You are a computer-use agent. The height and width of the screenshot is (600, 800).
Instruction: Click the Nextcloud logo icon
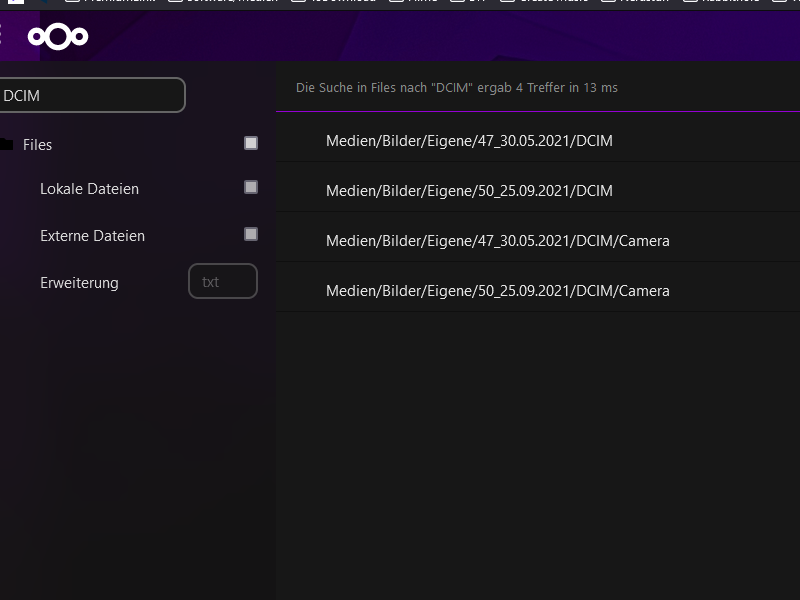(58, 36)
